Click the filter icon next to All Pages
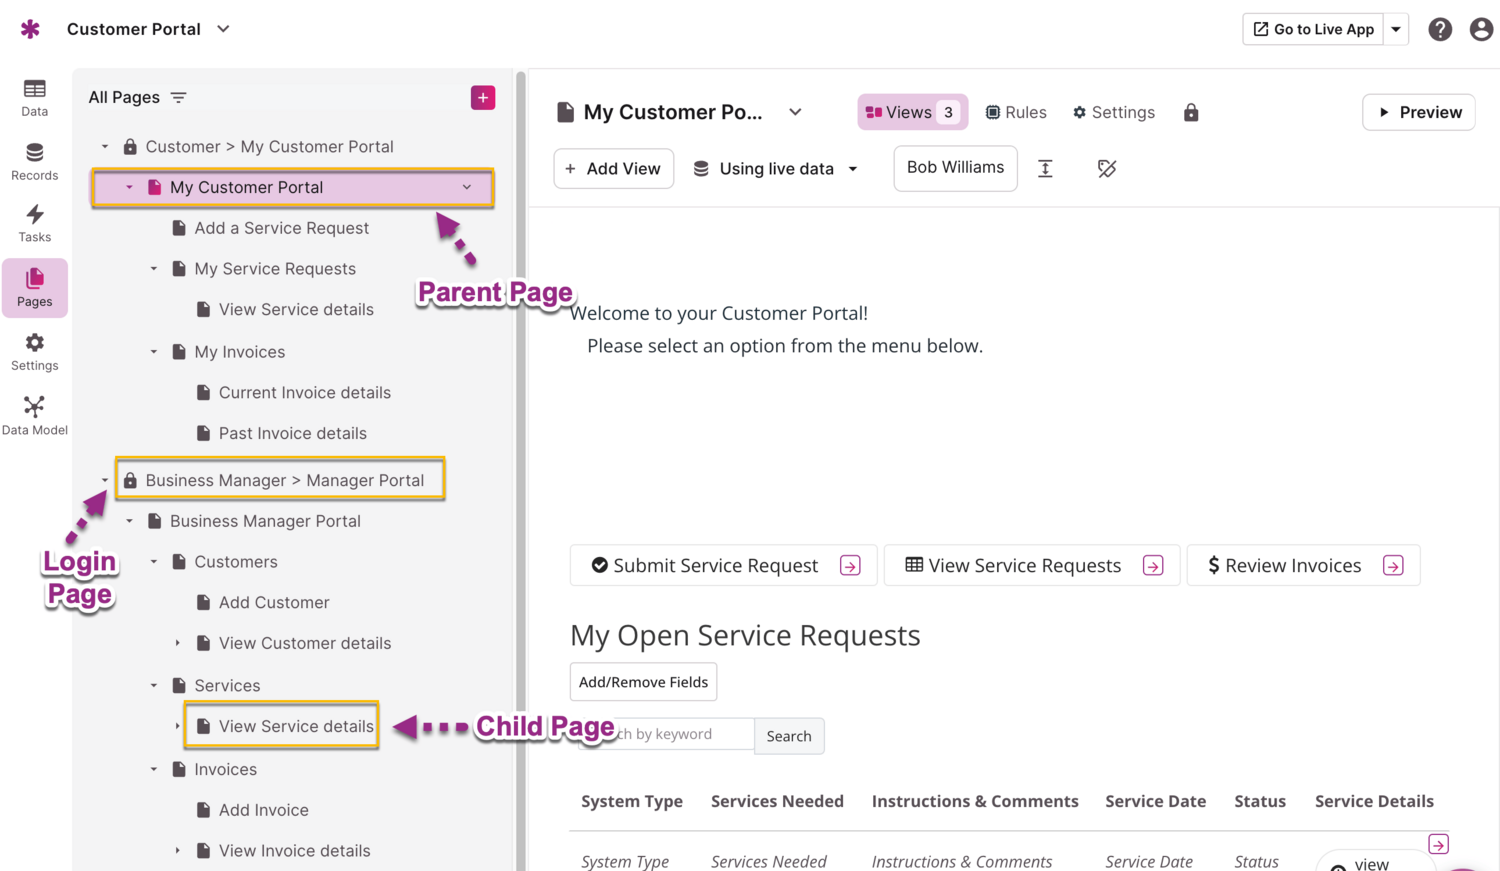Image resolution: width=1500 pixels, height=871 pixels. point(179,98)
